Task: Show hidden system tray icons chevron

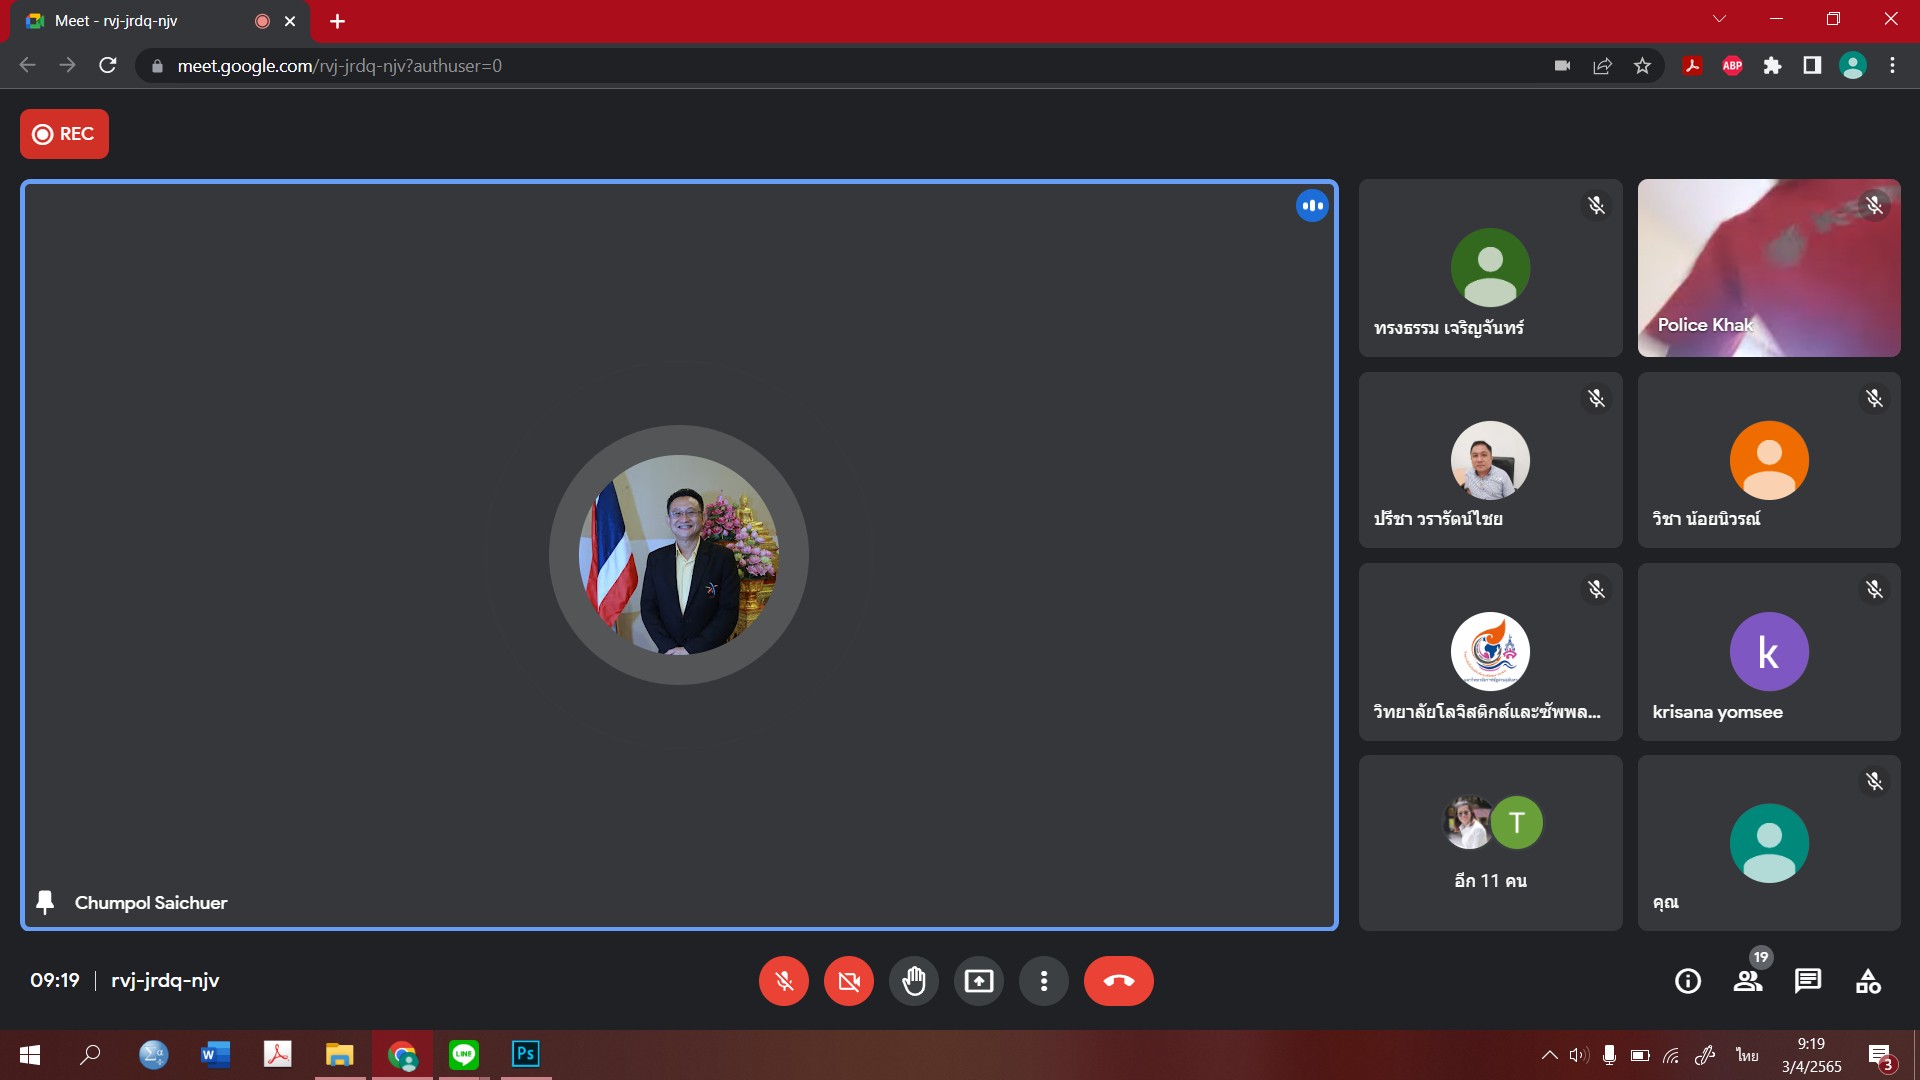Action: (x=1549, y=1055)
